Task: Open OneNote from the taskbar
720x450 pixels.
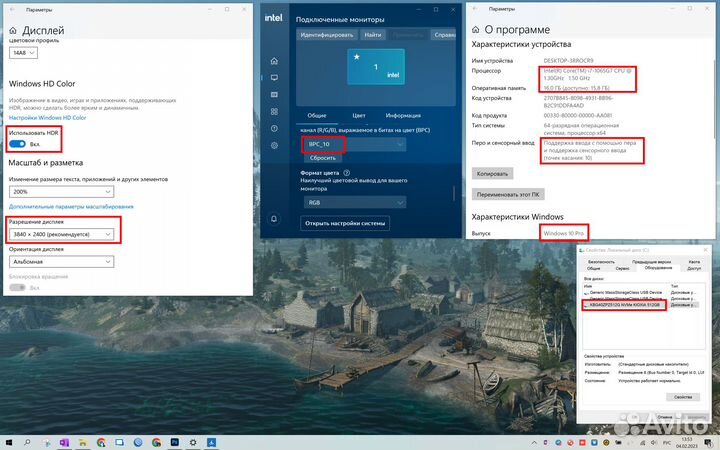Action: [x=64, y=443]
